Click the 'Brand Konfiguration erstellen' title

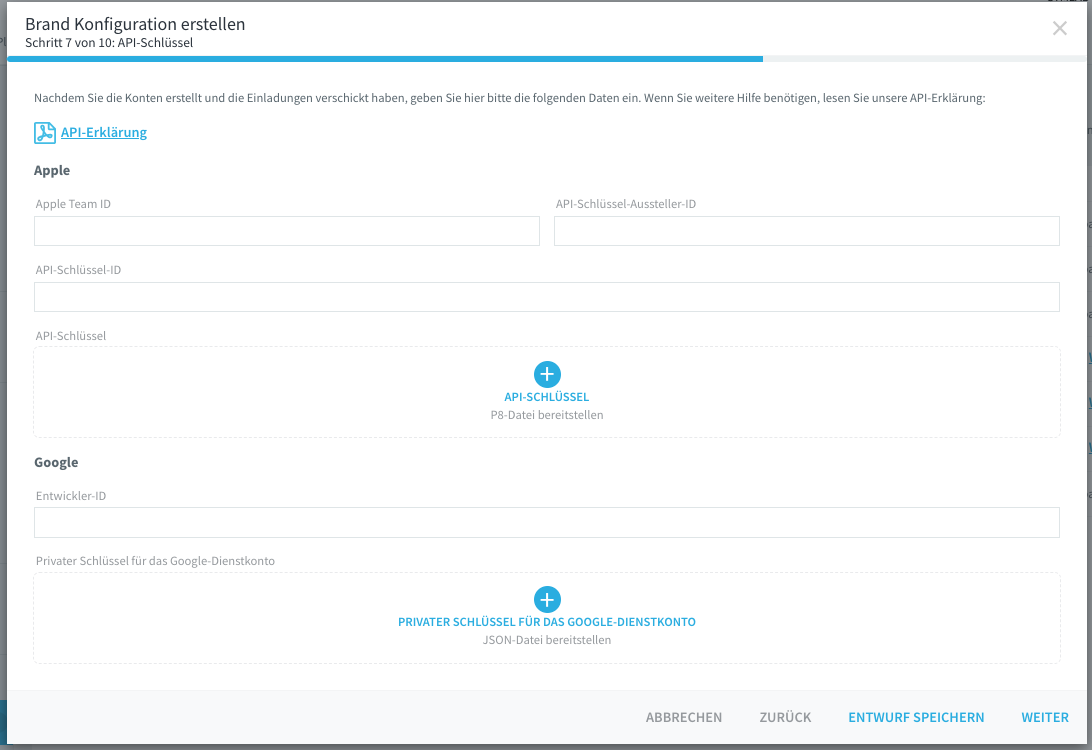tap(135, 24)
